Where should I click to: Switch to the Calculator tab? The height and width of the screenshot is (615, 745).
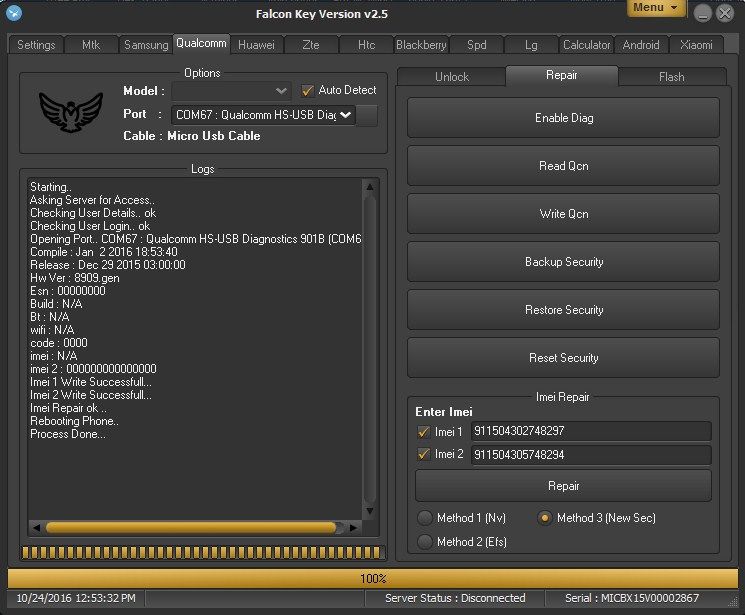point(586,45)
